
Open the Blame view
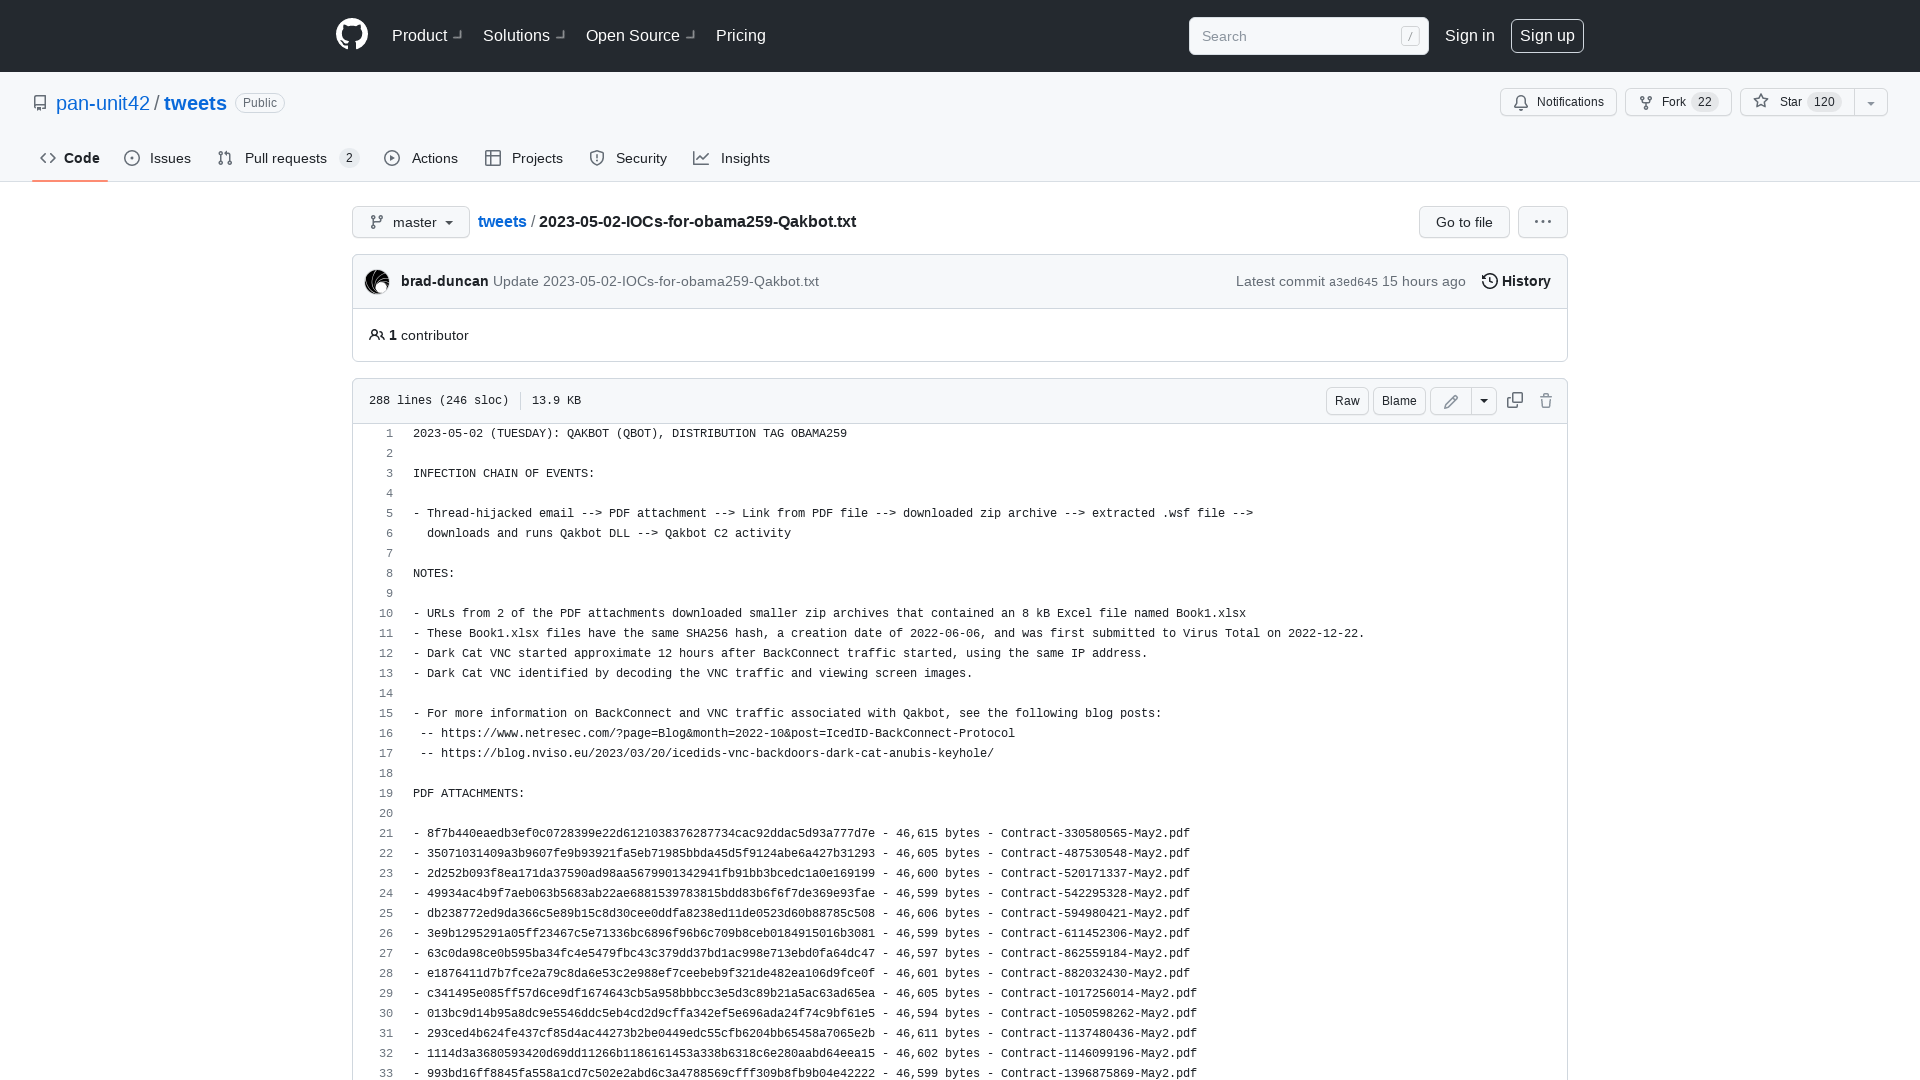[x=1399, y=401]
